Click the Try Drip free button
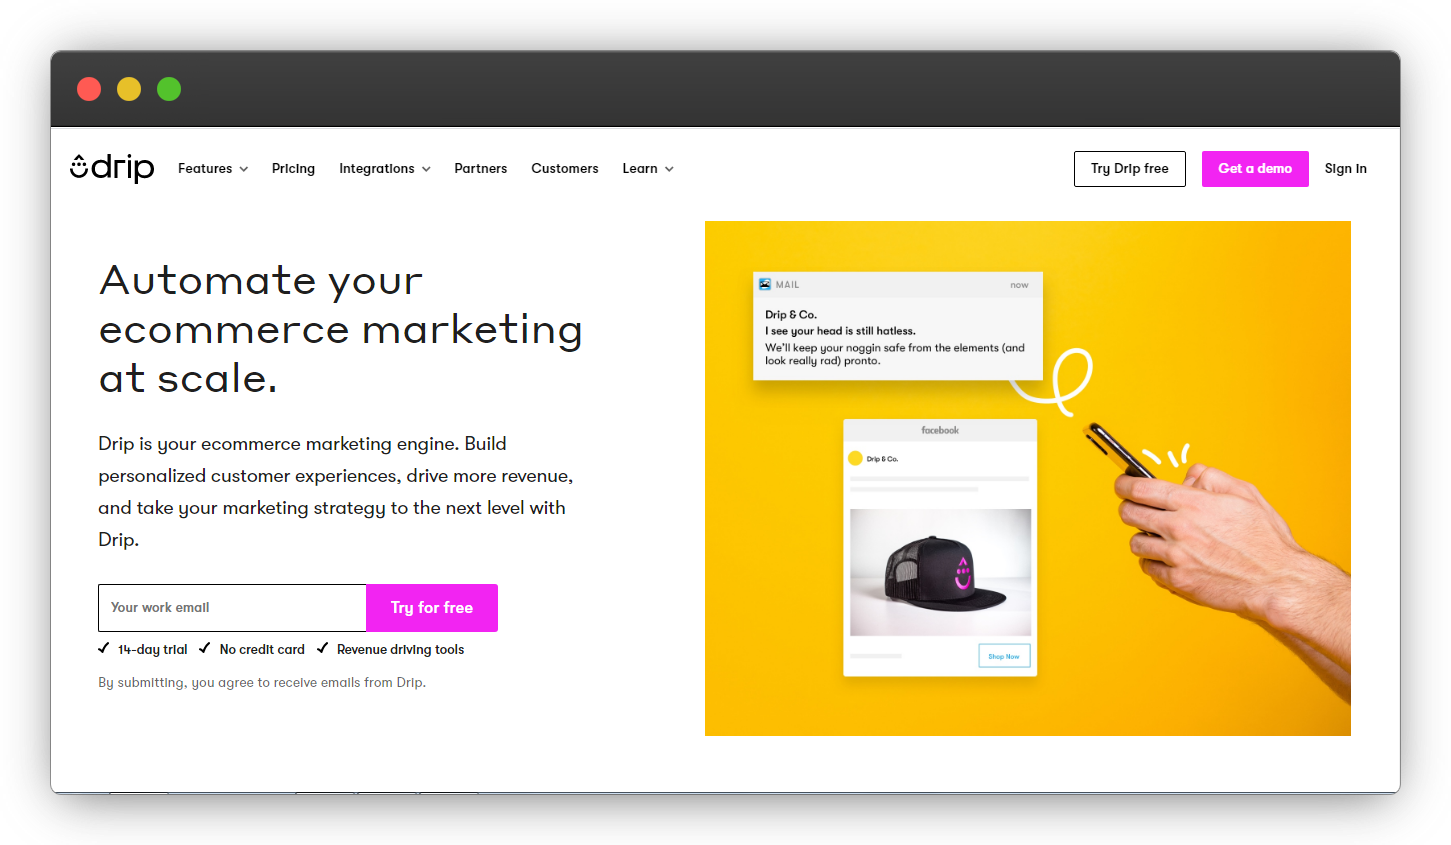The height and width of the screenshot is (845, 1451). pyautogui.click(x=1130, y=169)
